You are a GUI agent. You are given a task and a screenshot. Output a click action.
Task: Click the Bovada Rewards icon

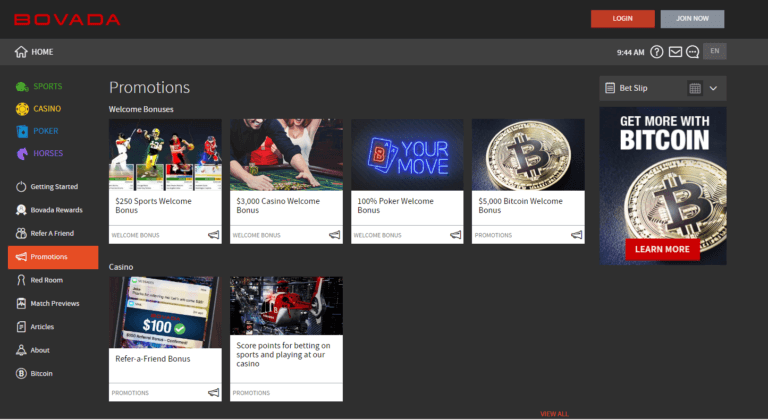coord(21,210)
